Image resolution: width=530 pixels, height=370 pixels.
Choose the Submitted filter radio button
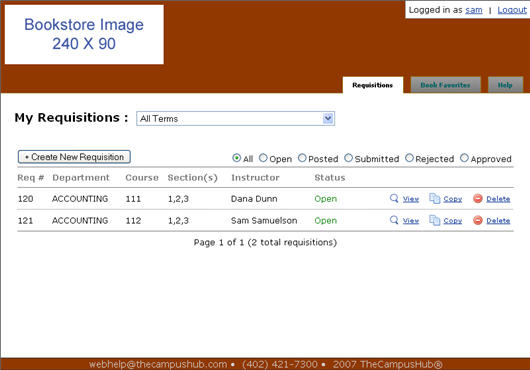[348, 158]
